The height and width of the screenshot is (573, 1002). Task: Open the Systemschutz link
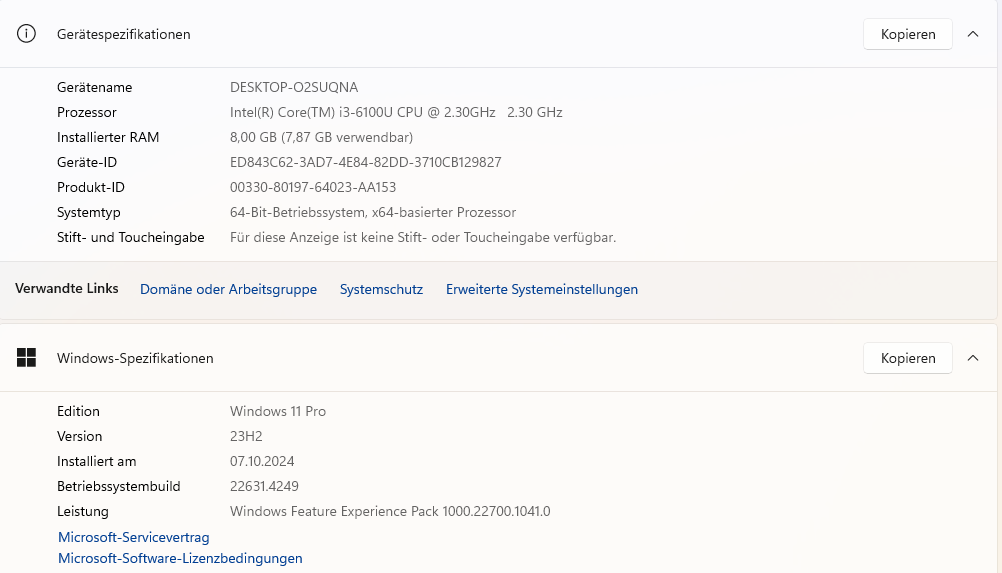pyautogui.click(x=381, y=289)
